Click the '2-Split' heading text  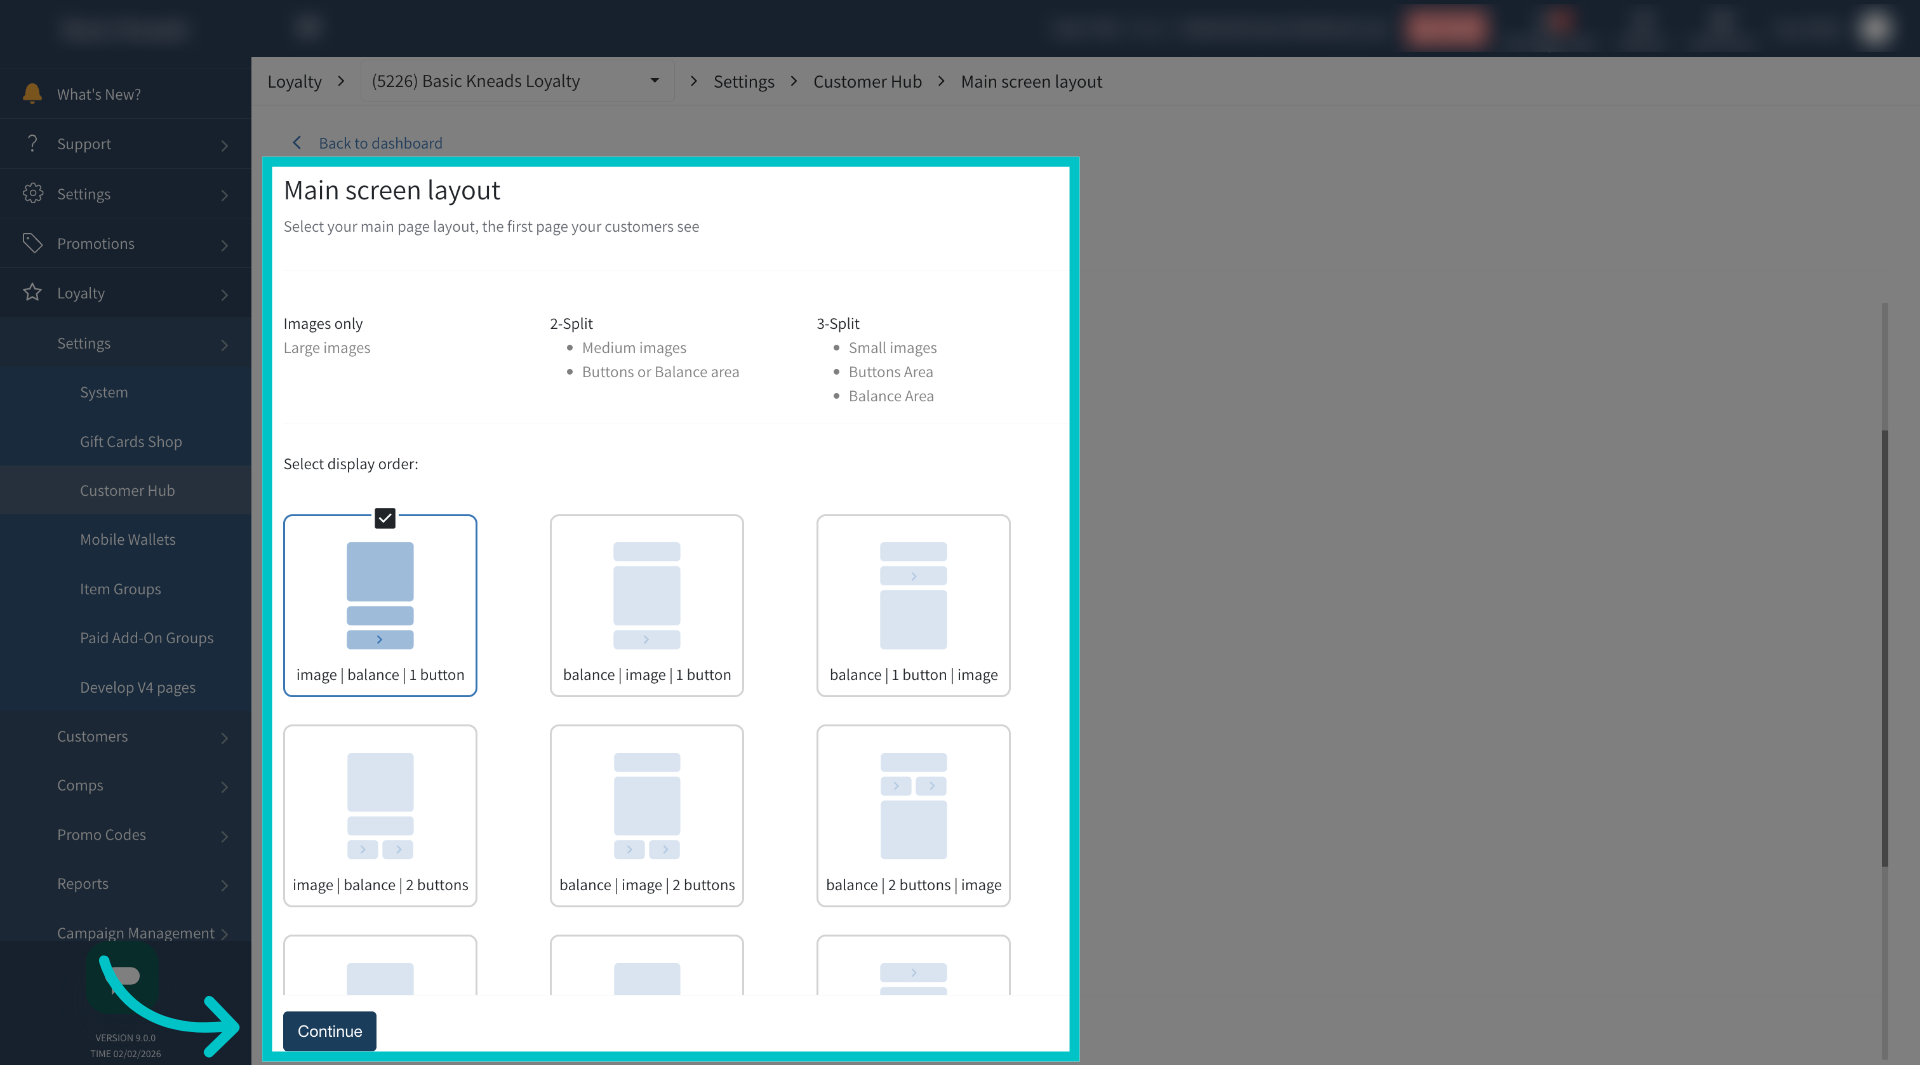pyautogui.click(x=571, y=323)
